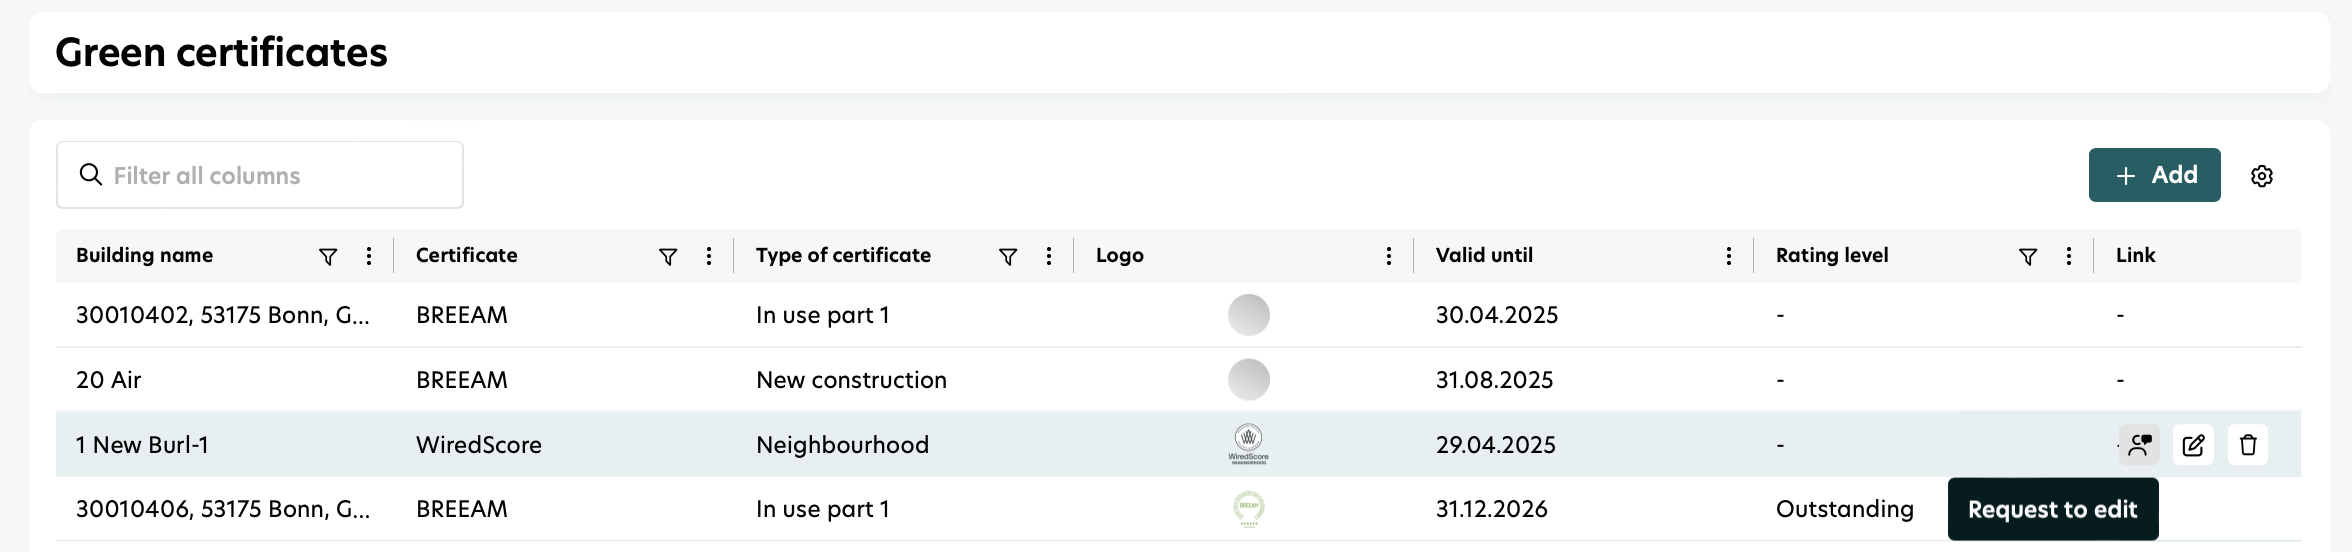Viewport: 2352px width, 552px height.
Task: Open table settings via the gear icon
Action: click(2262, 176)
